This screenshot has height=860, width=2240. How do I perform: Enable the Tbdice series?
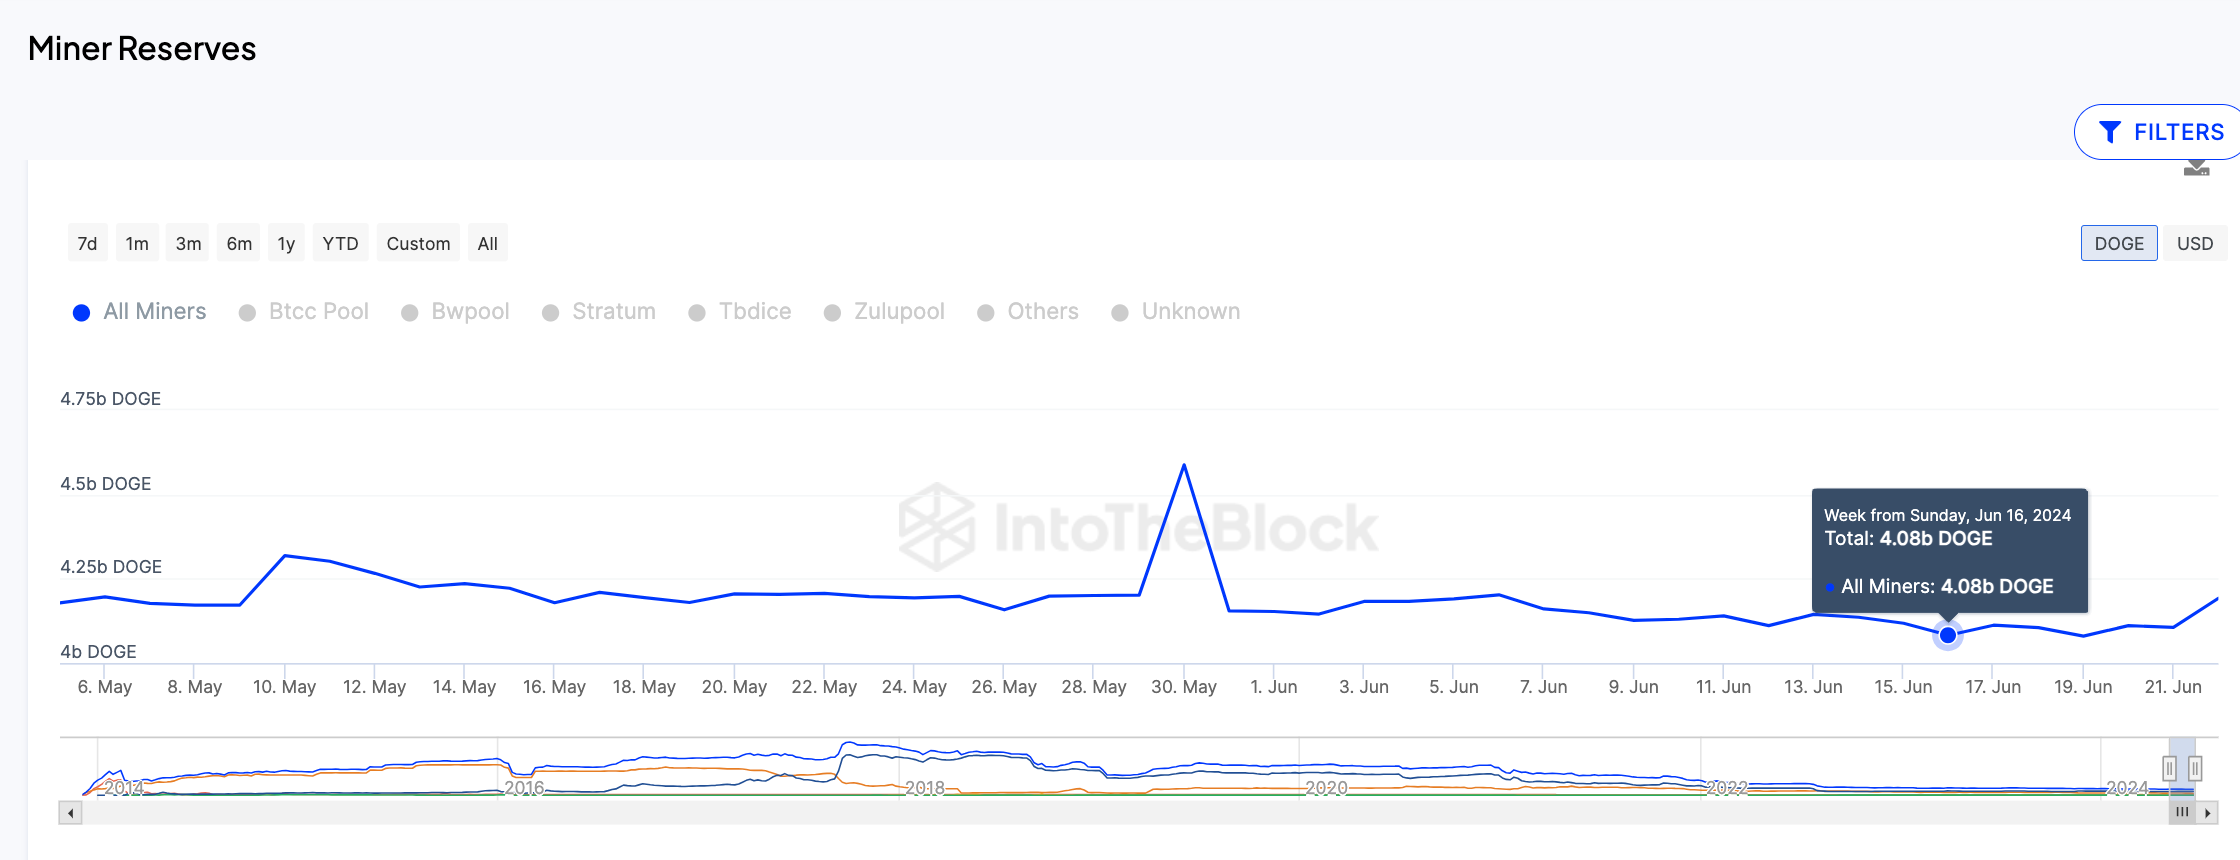(740, 312)
